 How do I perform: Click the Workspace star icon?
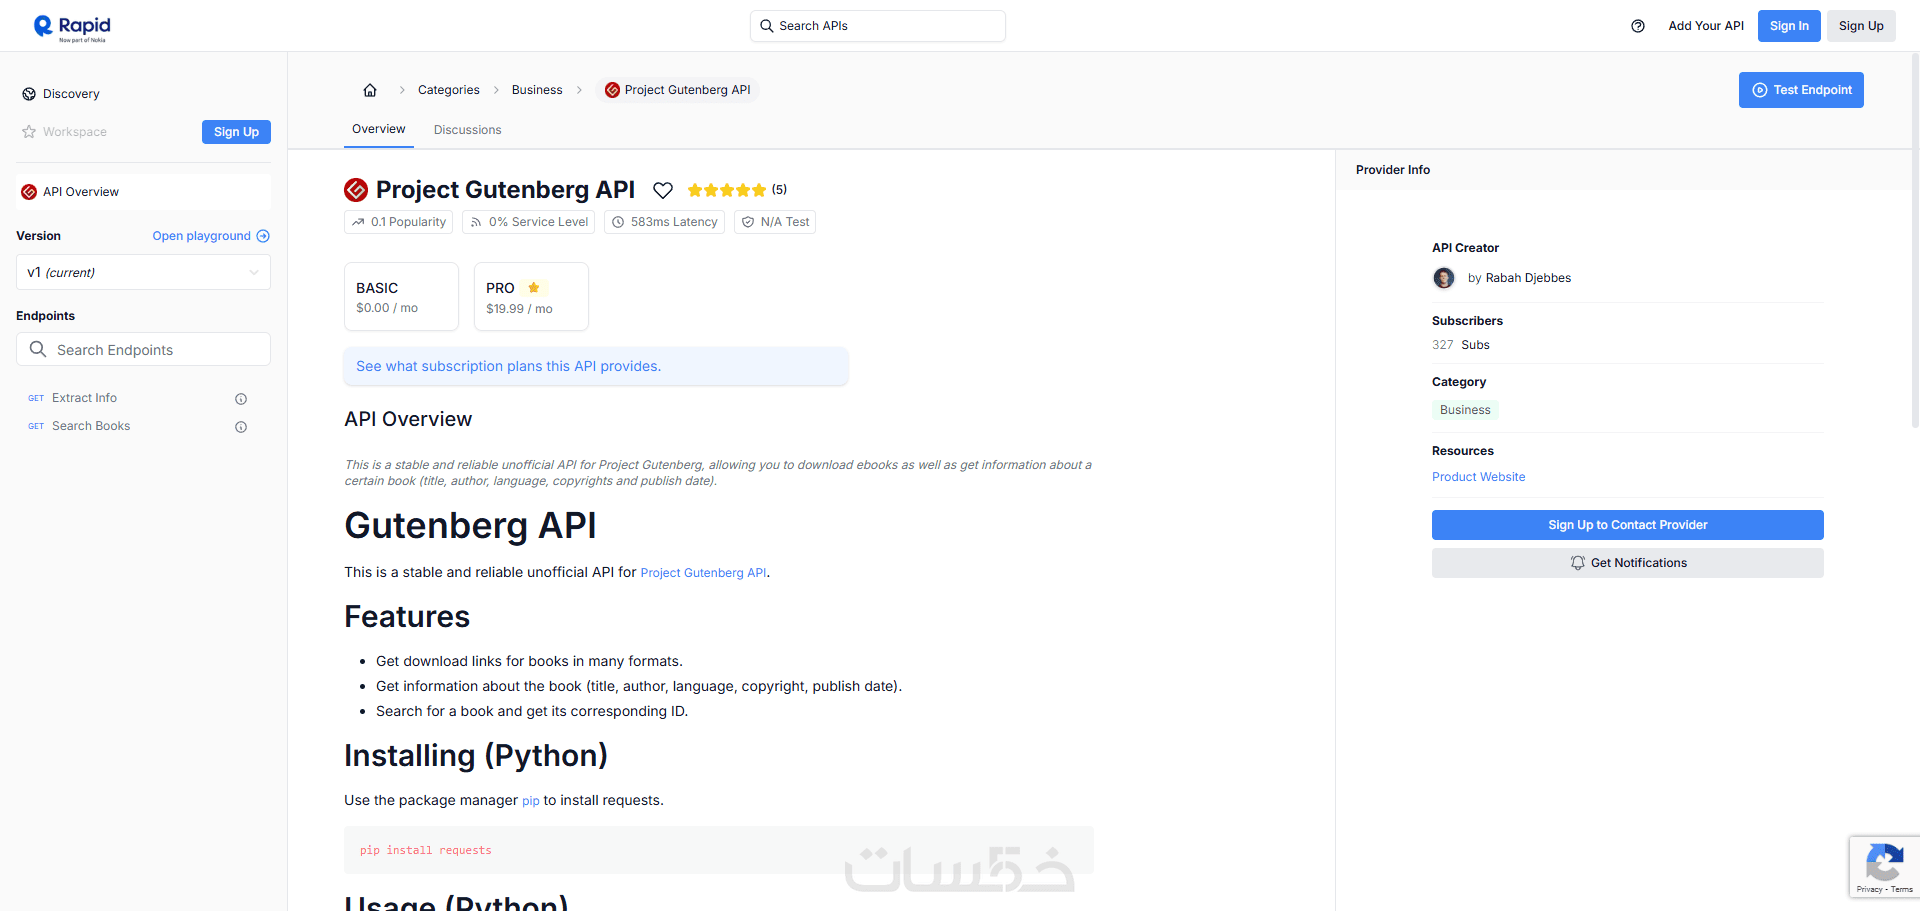29,132
